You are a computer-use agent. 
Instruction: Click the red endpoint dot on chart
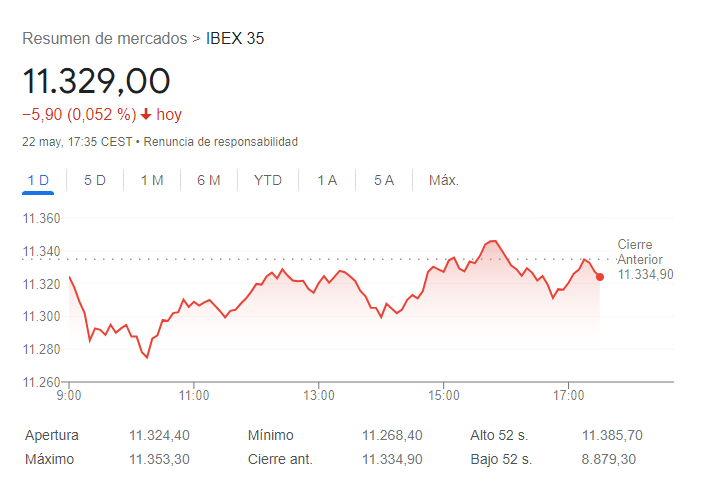coord(599,277)
